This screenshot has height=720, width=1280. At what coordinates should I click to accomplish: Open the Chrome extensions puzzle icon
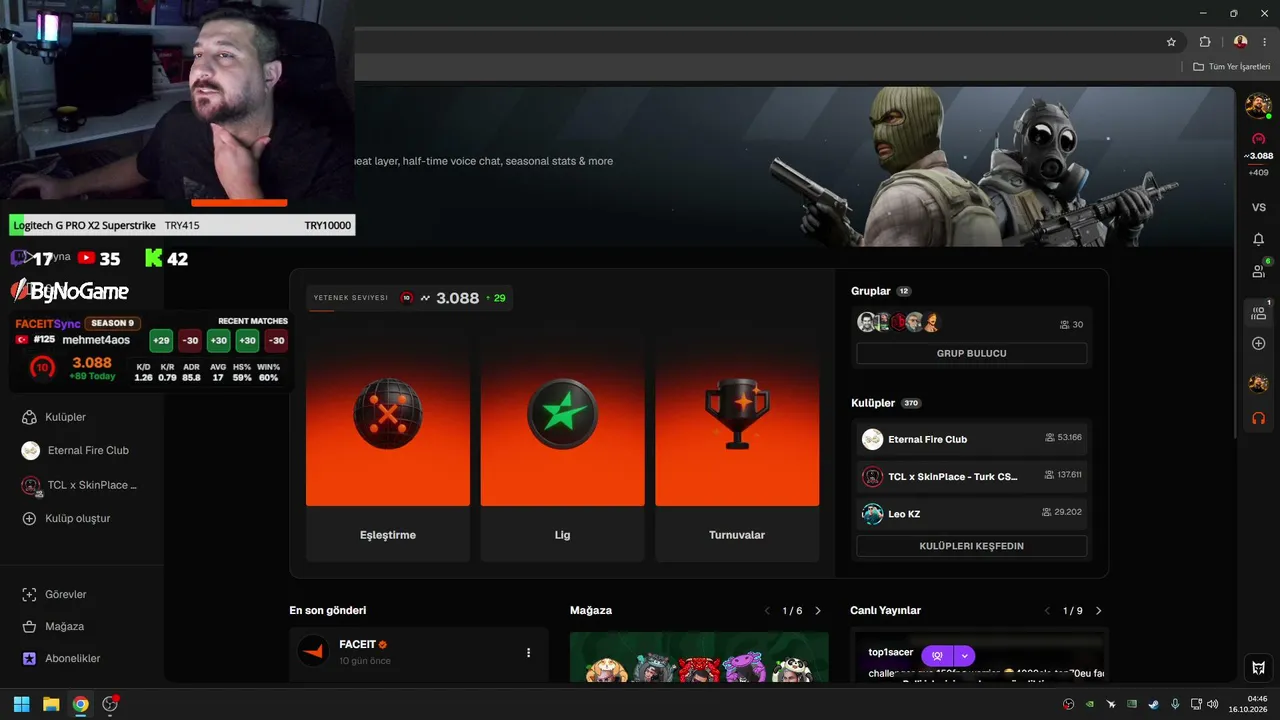(1205, 42)
